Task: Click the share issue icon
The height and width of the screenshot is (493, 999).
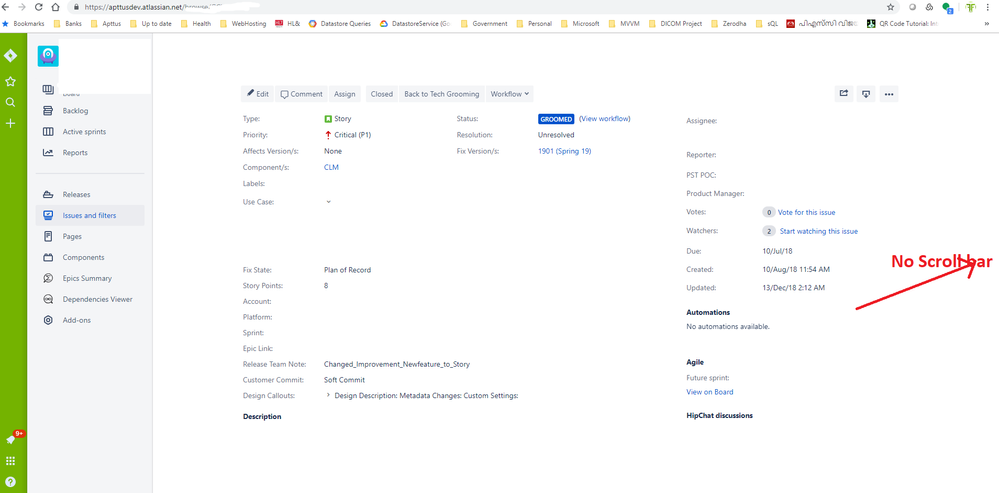Action: 844,94
